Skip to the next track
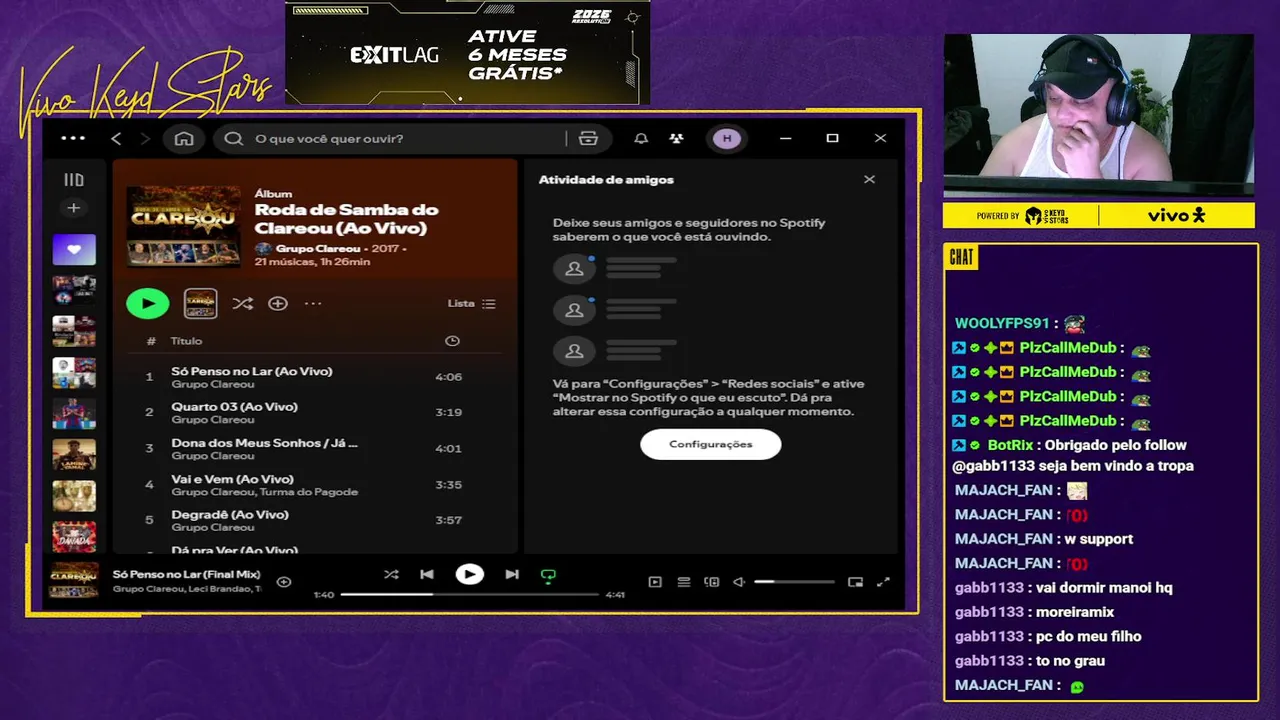The width and height of the screenshot is (1280, 720). pos(512,575)
